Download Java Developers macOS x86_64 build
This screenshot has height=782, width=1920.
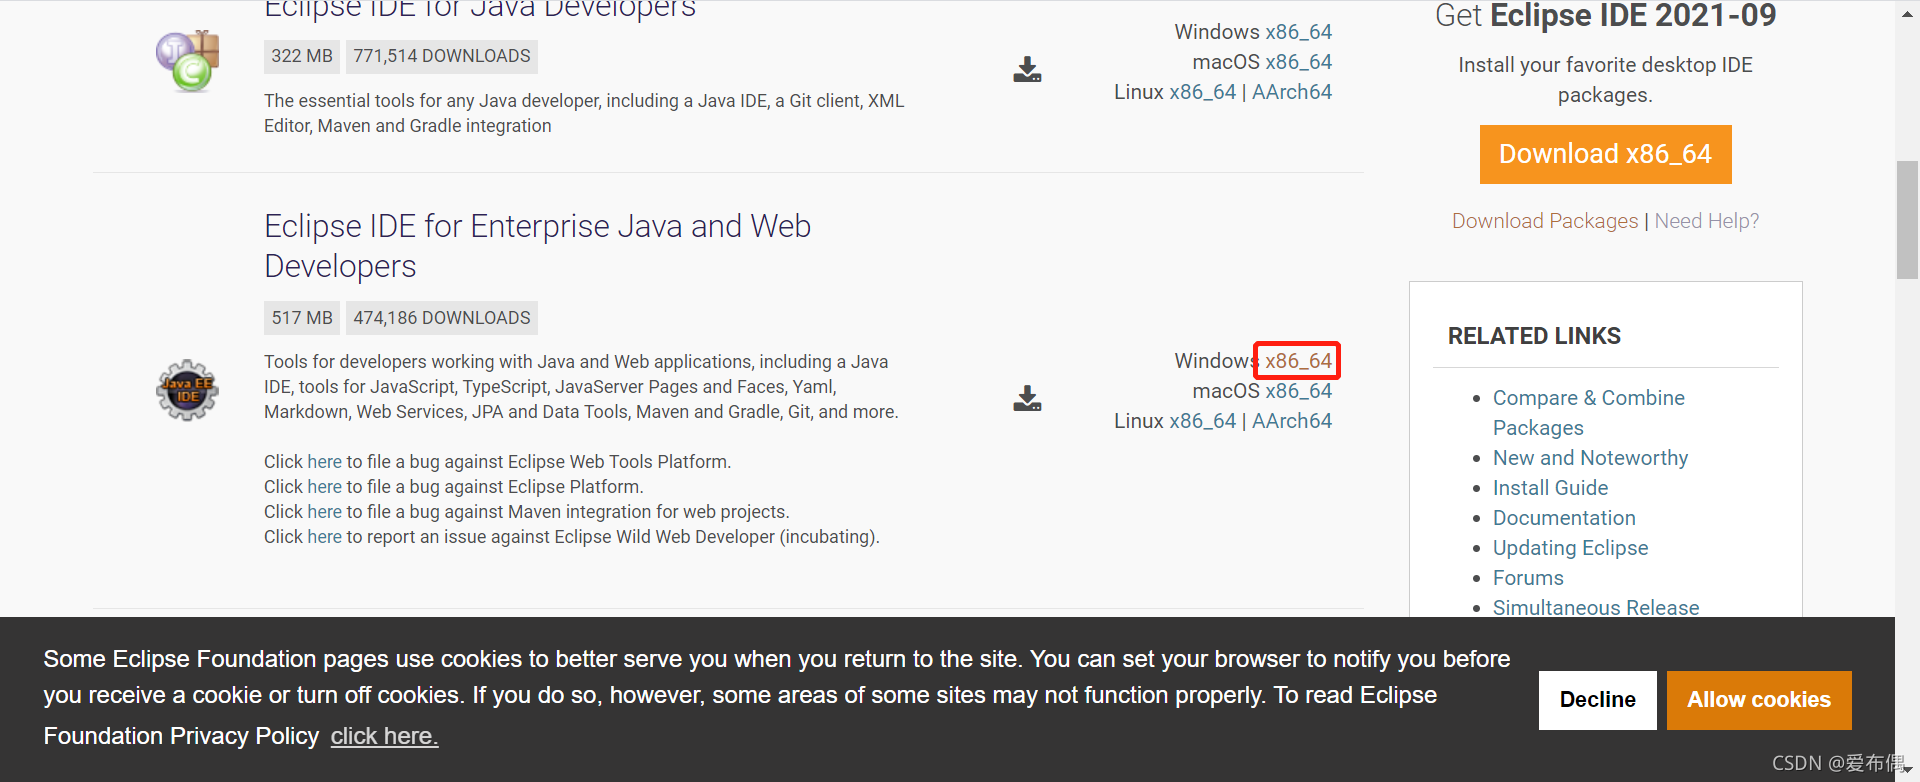(x=1298, y=62)
